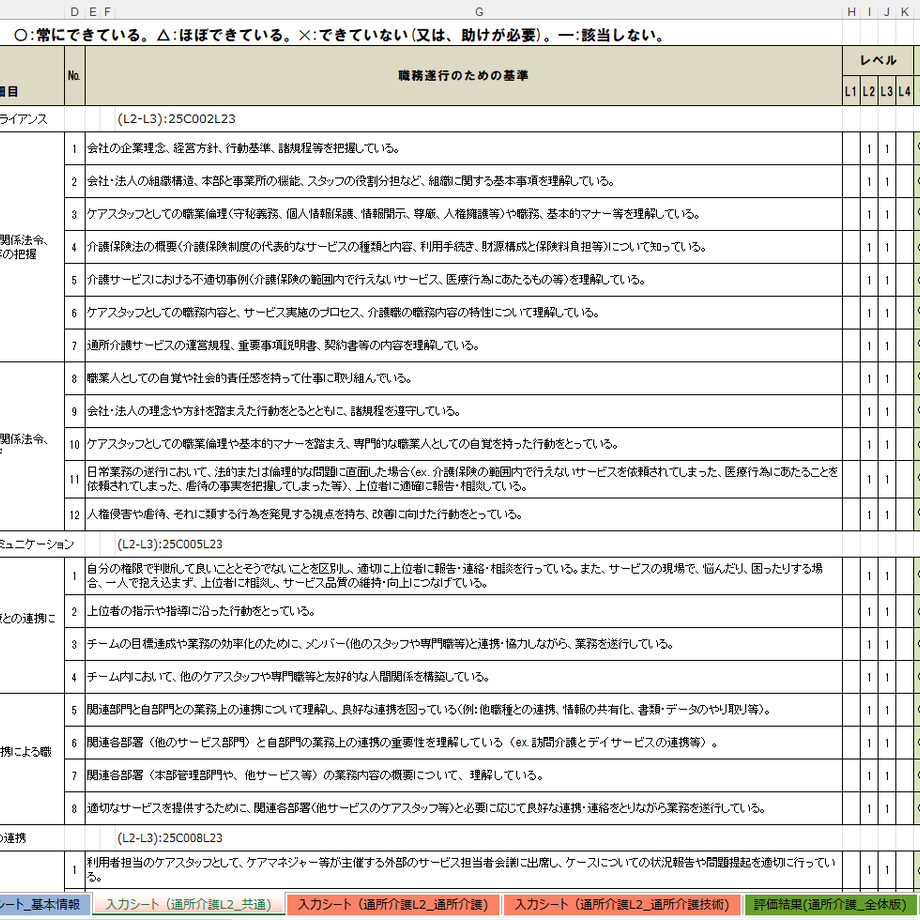Select cell with code (L2-L3):25C002L23
This screenshot has height=920, width=920.
click(177, 119)
